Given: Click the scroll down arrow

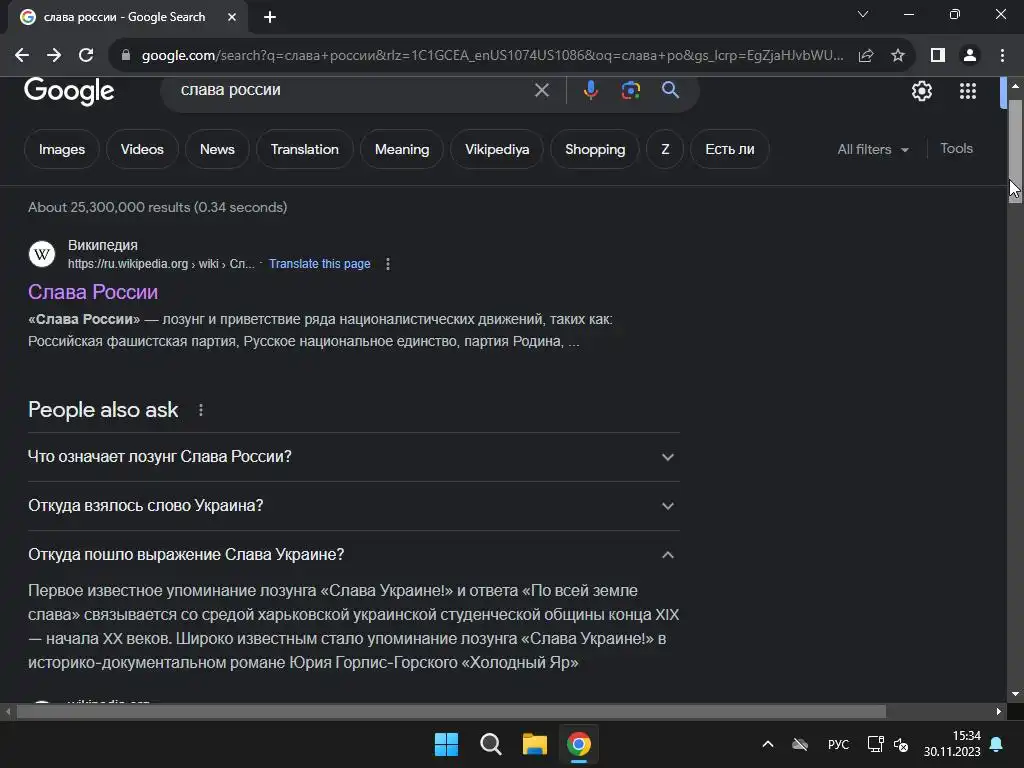Looking at the screenshot, I should (1015, 694).
